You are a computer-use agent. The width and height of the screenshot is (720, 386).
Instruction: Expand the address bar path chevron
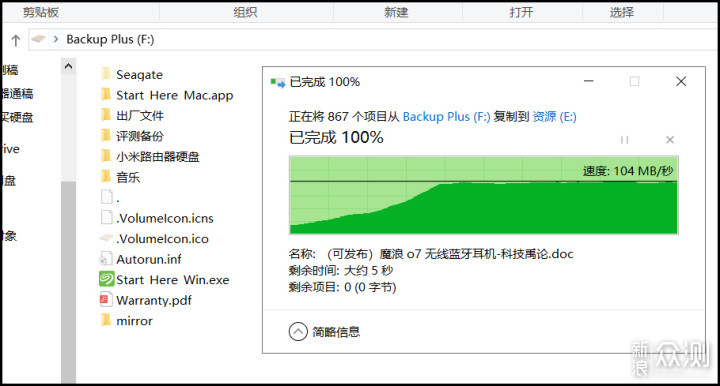click(56, 39)
